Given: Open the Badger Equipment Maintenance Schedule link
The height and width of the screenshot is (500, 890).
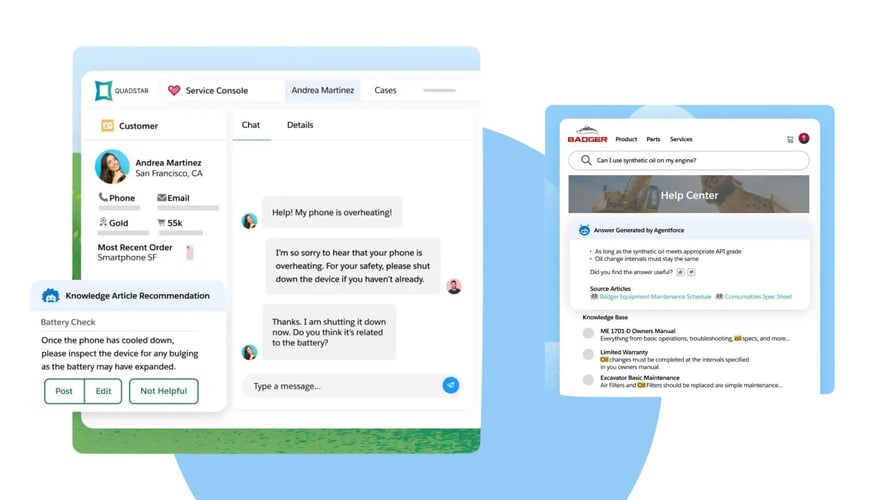Looking at the screenshot, I should (655, 297).
